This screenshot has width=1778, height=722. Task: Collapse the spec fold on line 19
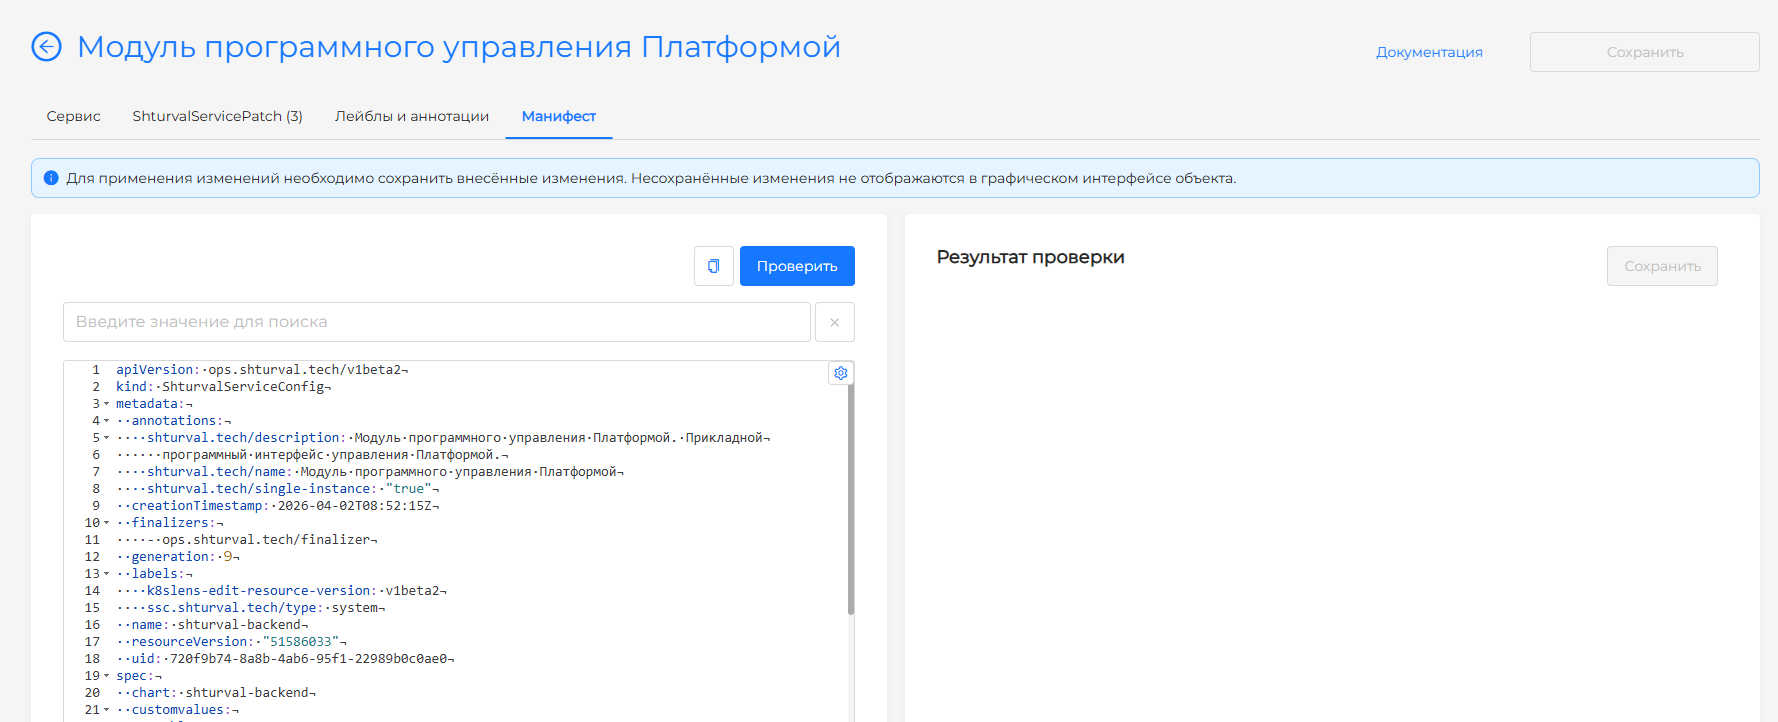click(x=107, y=676)
